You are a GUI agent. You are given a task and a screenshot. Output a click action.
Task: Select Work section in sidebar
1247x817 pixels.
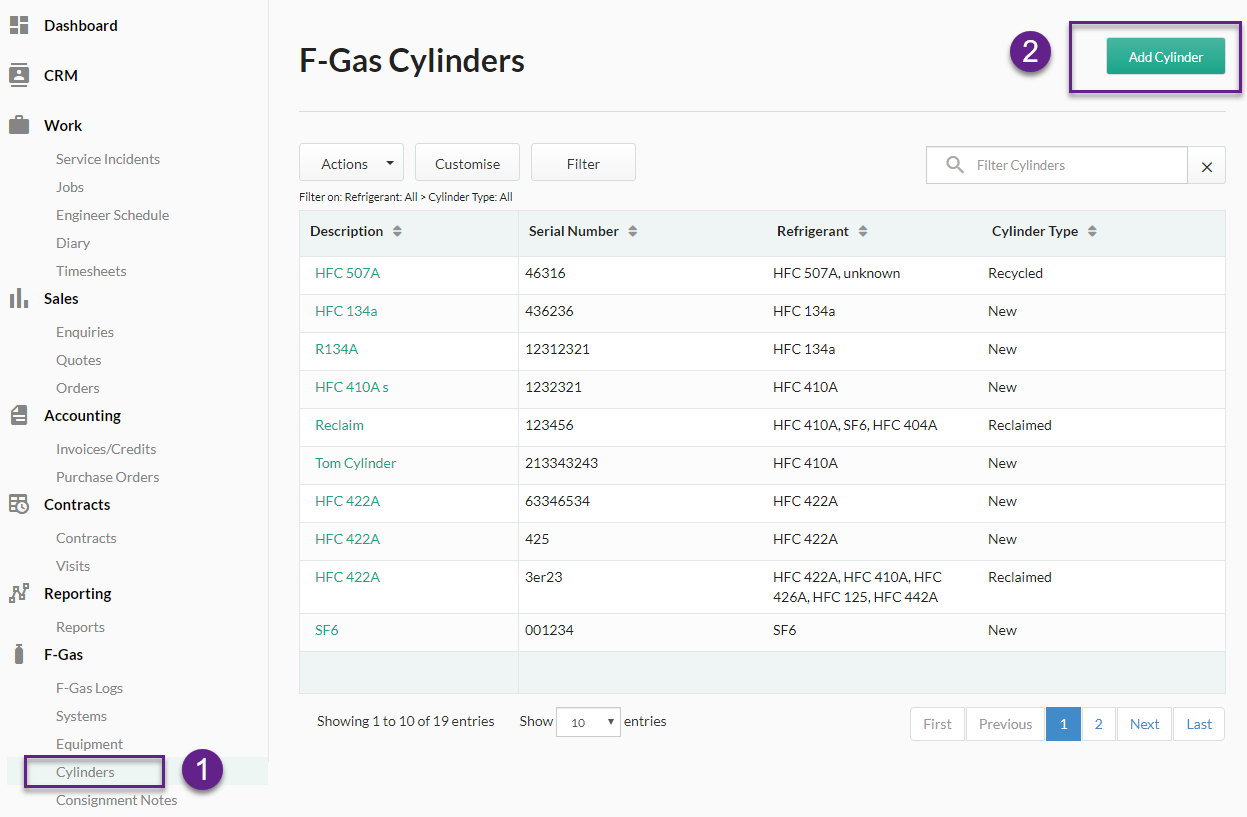[63, 125]
